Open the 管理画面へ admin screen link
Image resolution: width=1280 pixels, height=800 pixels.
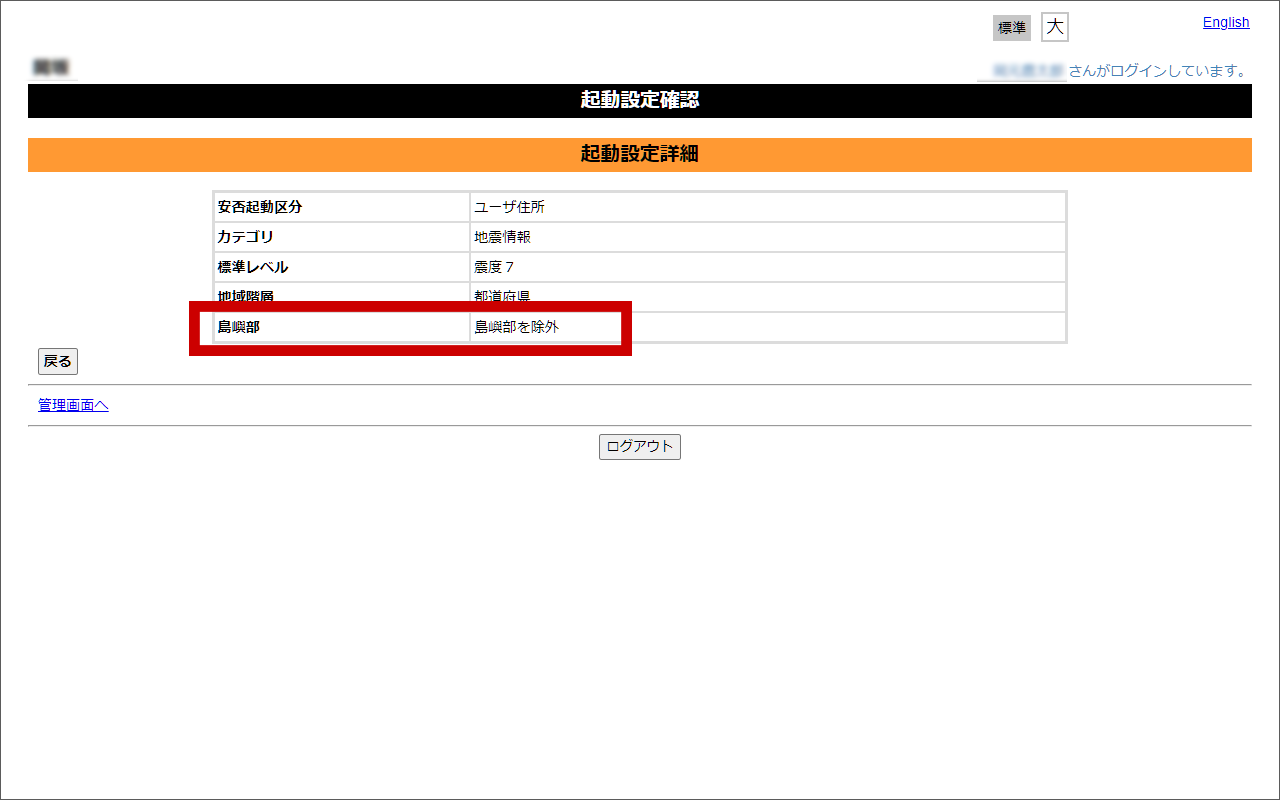(72, 405)
